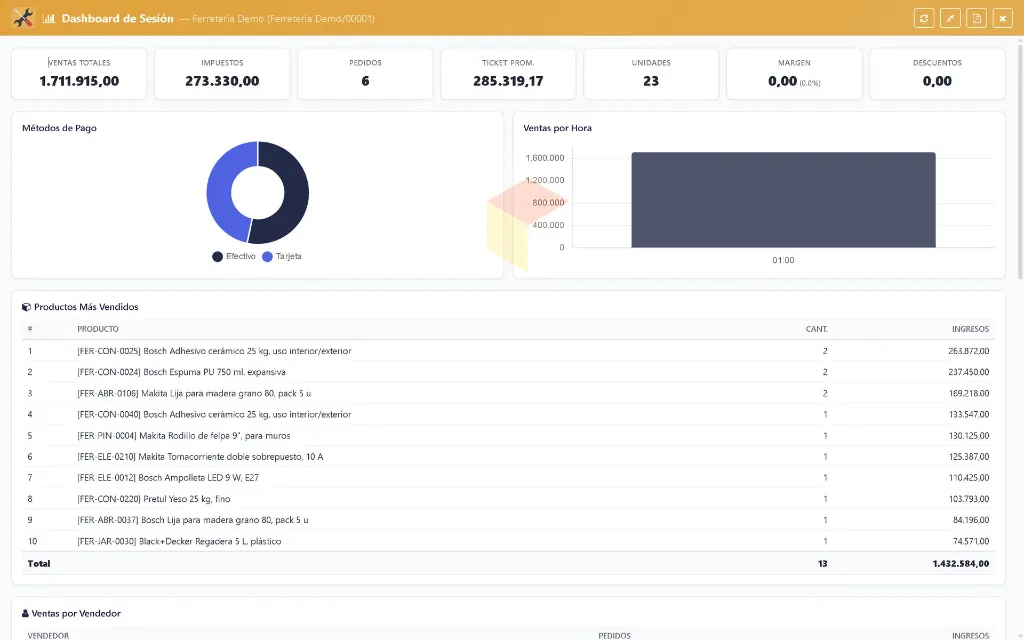Open the Descuentos 0,00 card
Image resolution: width=1024 pixels, height=640 pixels.
(937, 74)
